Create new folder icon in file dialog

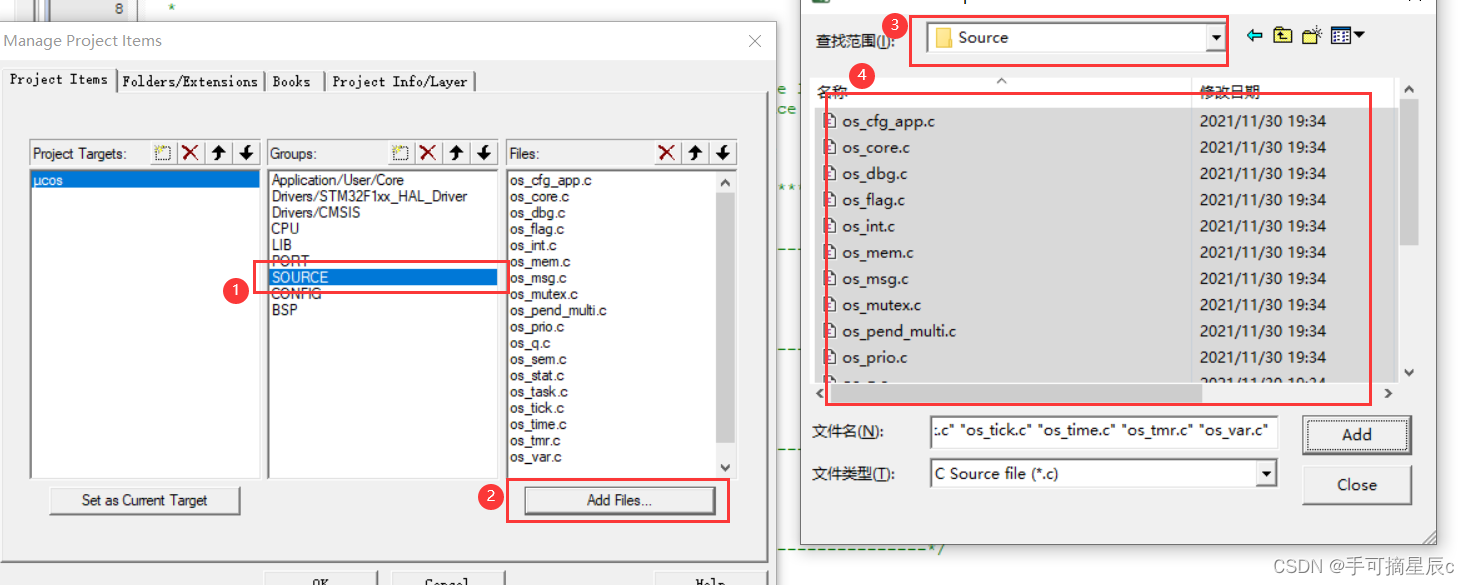pos(1312,36)
